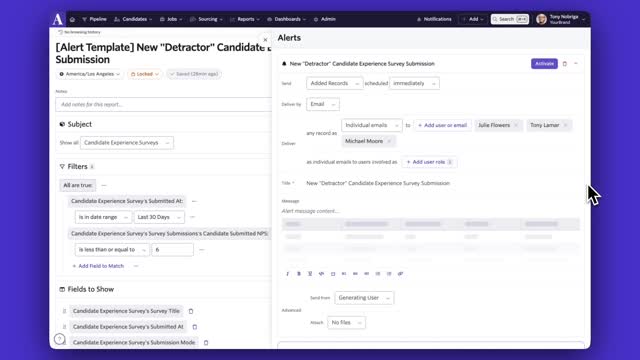Select Candidate Experience Survey's Survey Title field
Screen dimensions: 640x360
[126, 311]
